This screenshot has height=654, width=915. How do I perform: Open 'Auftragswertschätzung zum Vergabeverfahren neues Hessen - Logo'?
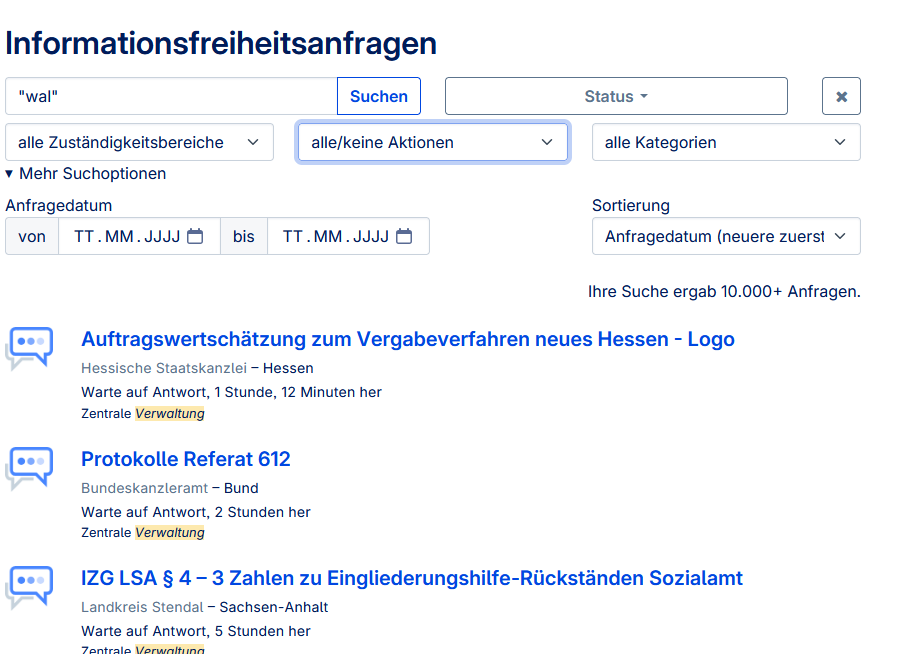click(x=408, y=340)
